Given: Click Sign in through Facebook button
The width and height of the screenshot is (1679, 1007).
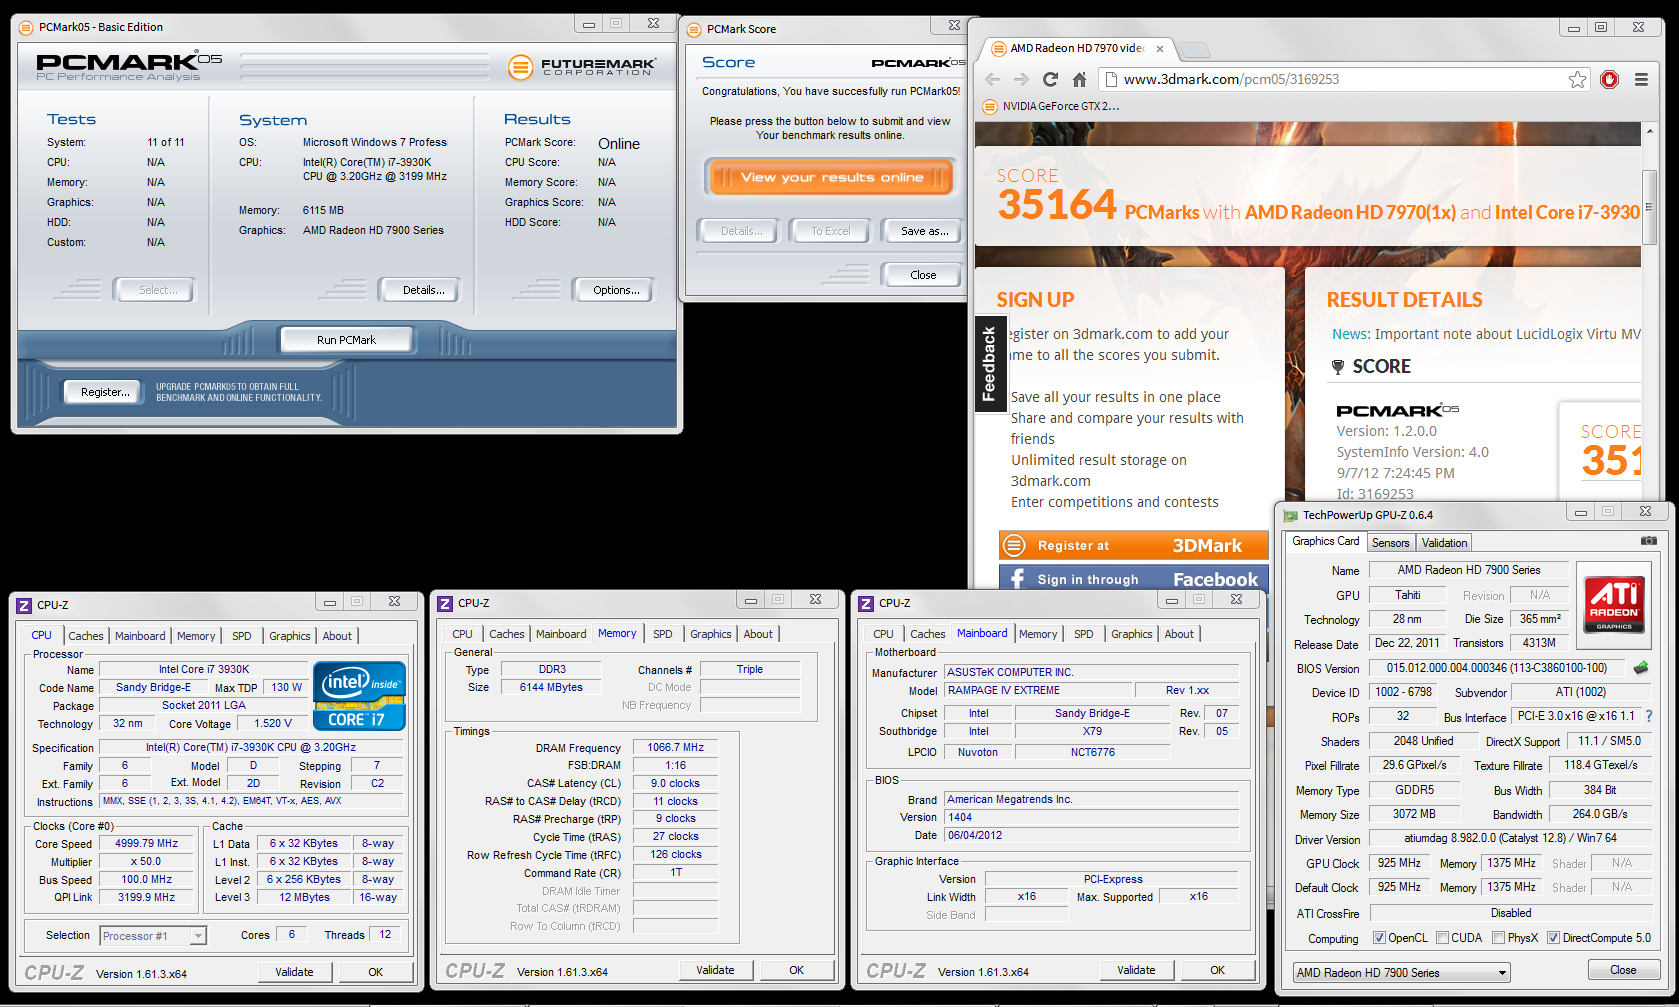Looking at the screenshot, I should 1134,579.
